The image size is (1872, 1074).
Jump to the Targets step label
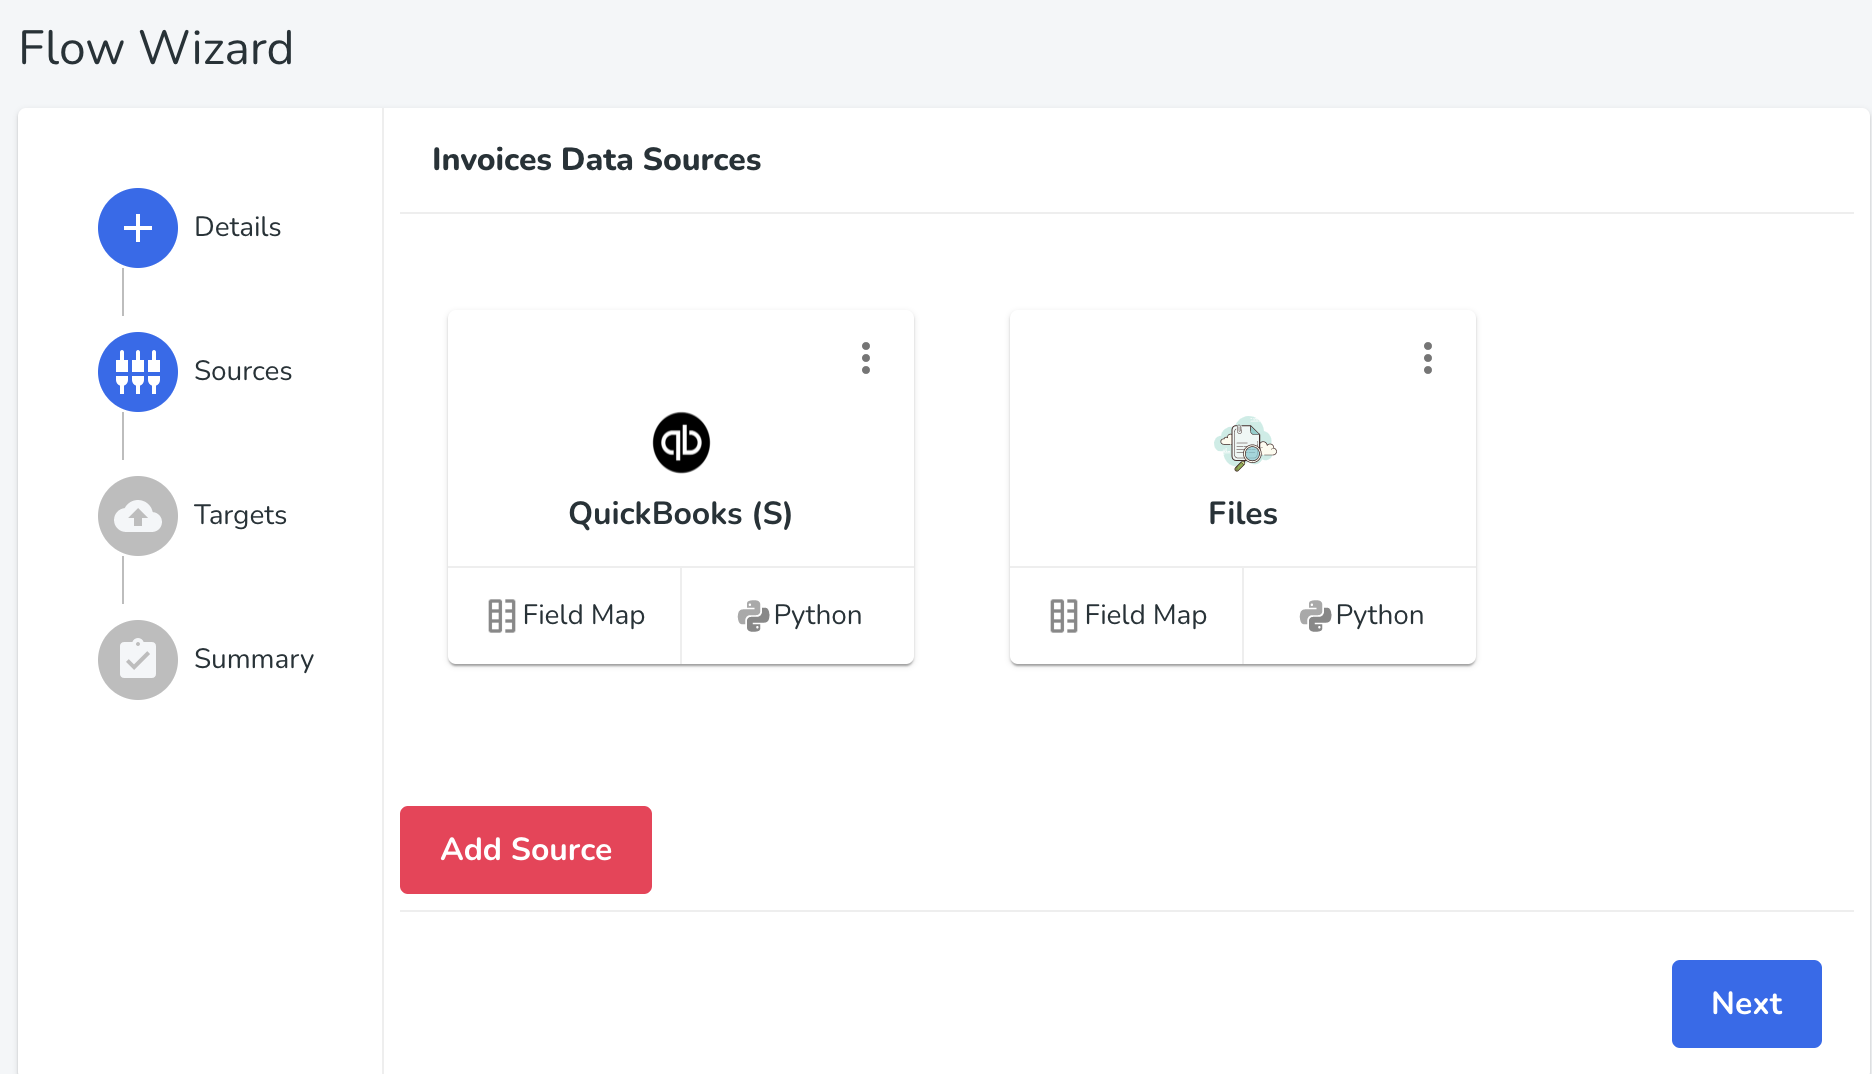click(240, 515)
